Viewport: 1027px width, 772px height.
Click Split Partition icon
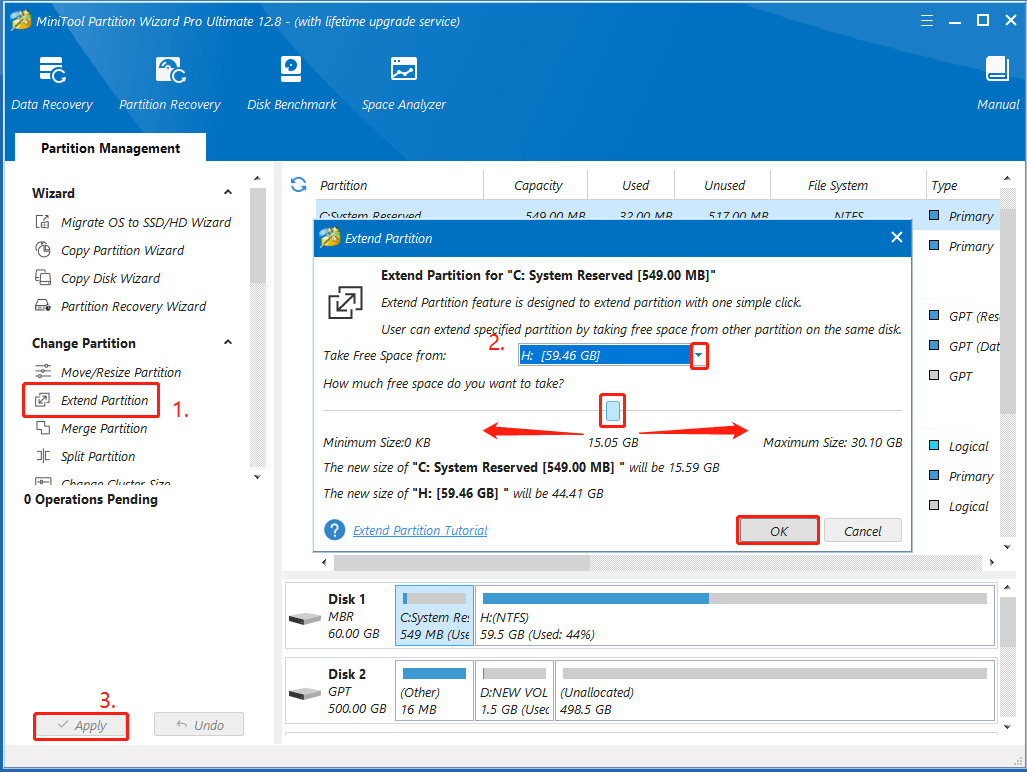click(x=43, y=456)
